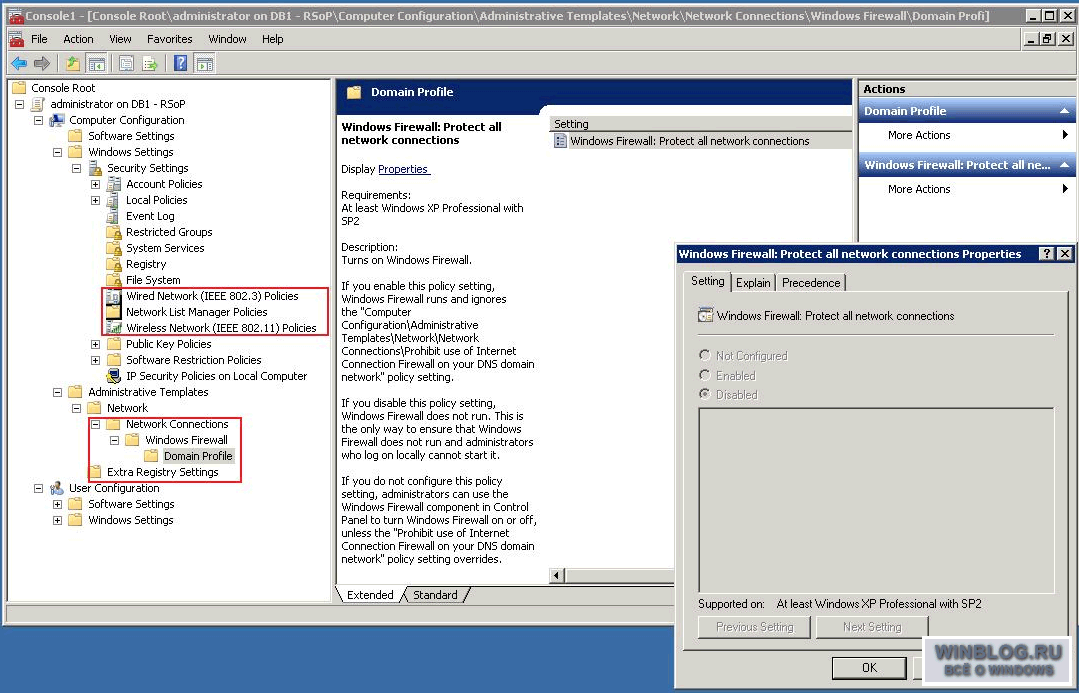Click the OK button in dialog
This screenshot has width=1079, height=693.
[x=869, y=668]
